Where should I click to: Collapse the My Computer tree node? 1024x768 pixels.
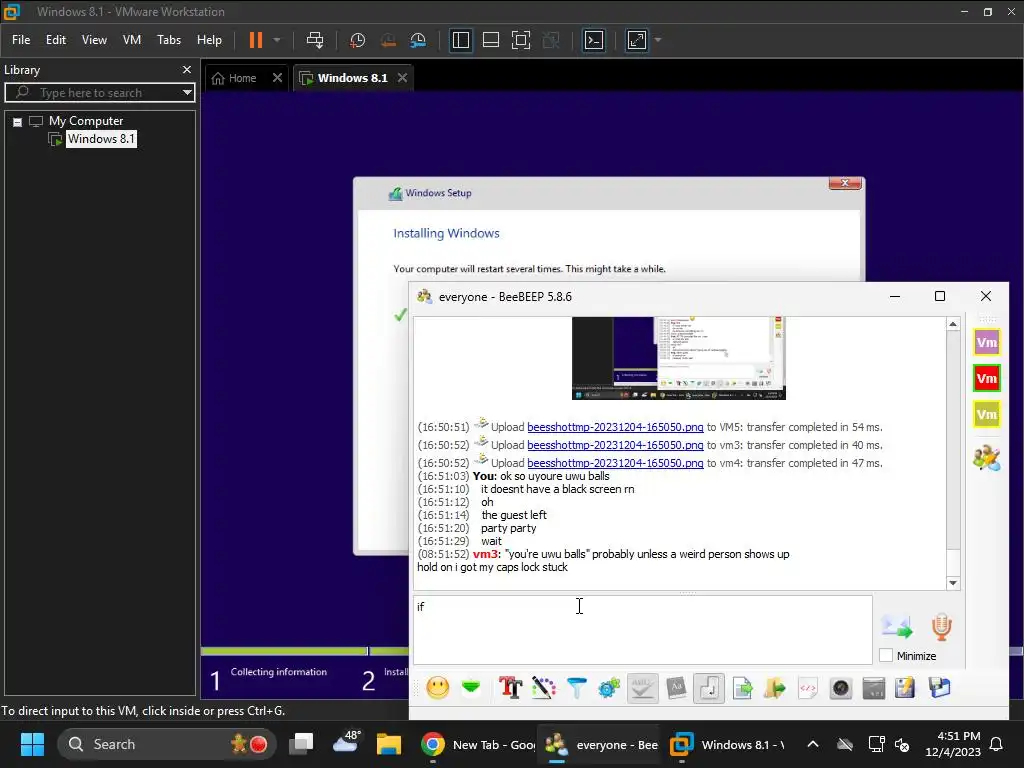pyautogui.click(x=18, y=121)
